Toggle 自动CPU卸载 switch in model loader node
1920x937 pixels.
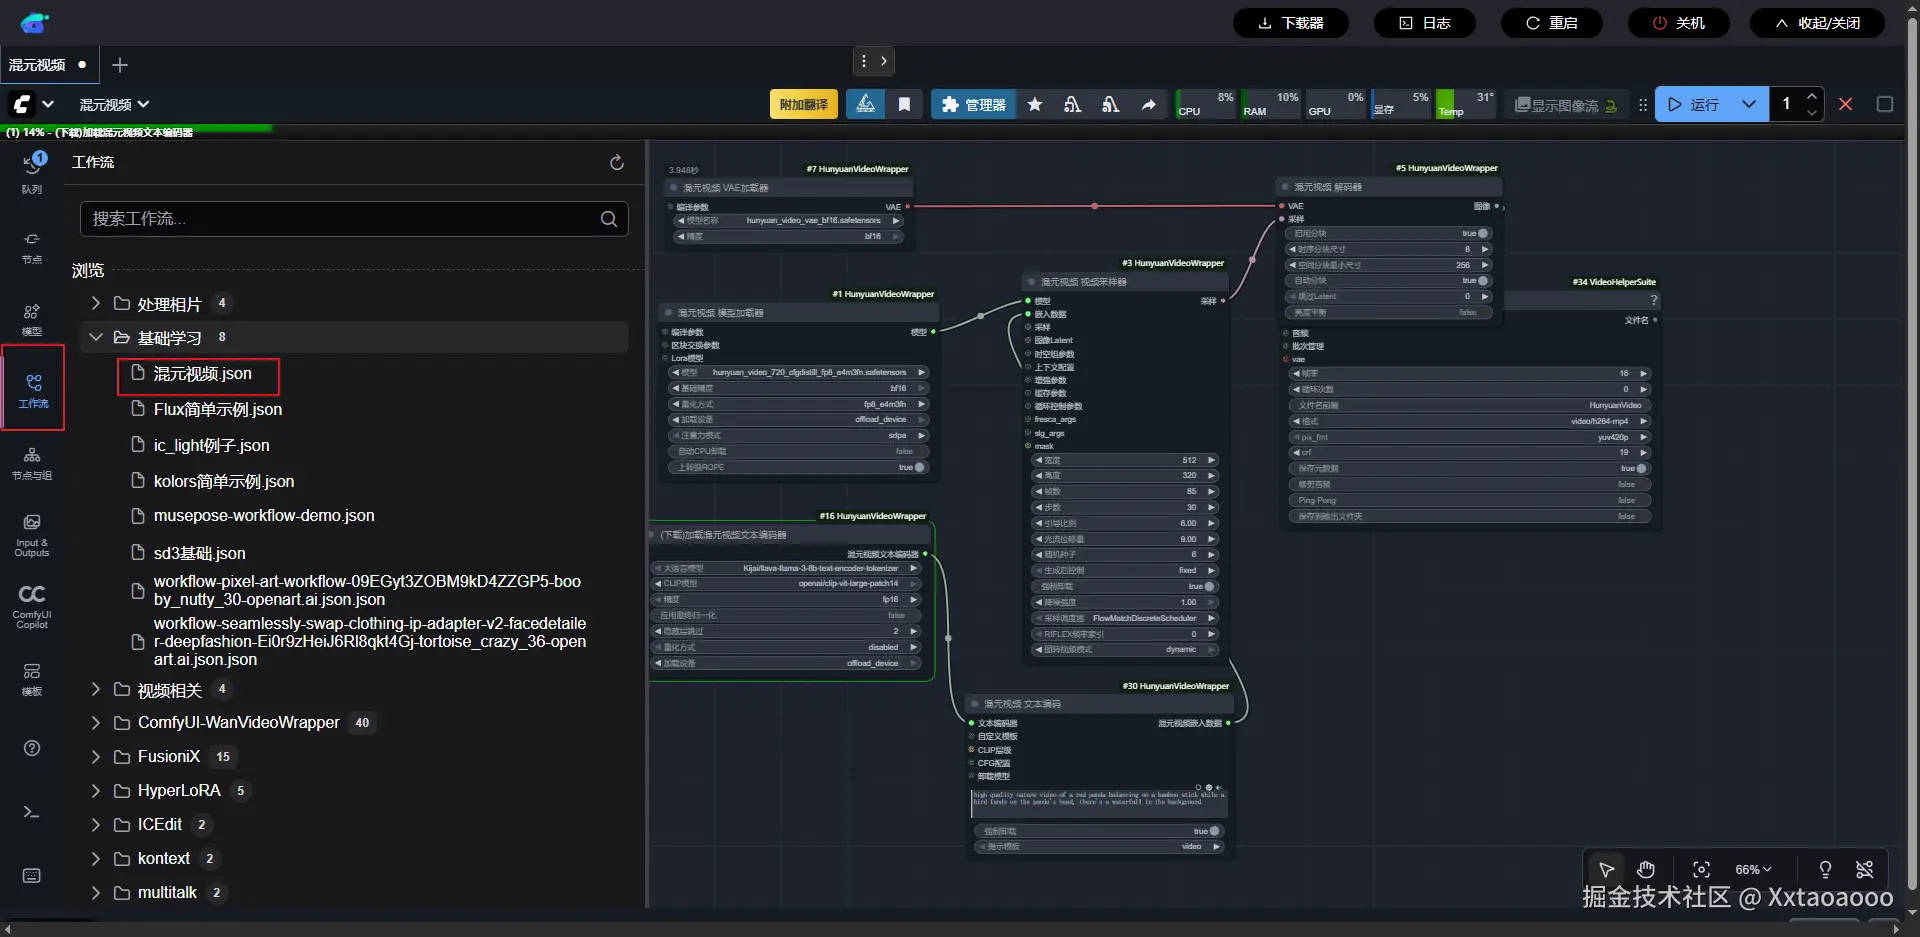click(799, 451)
